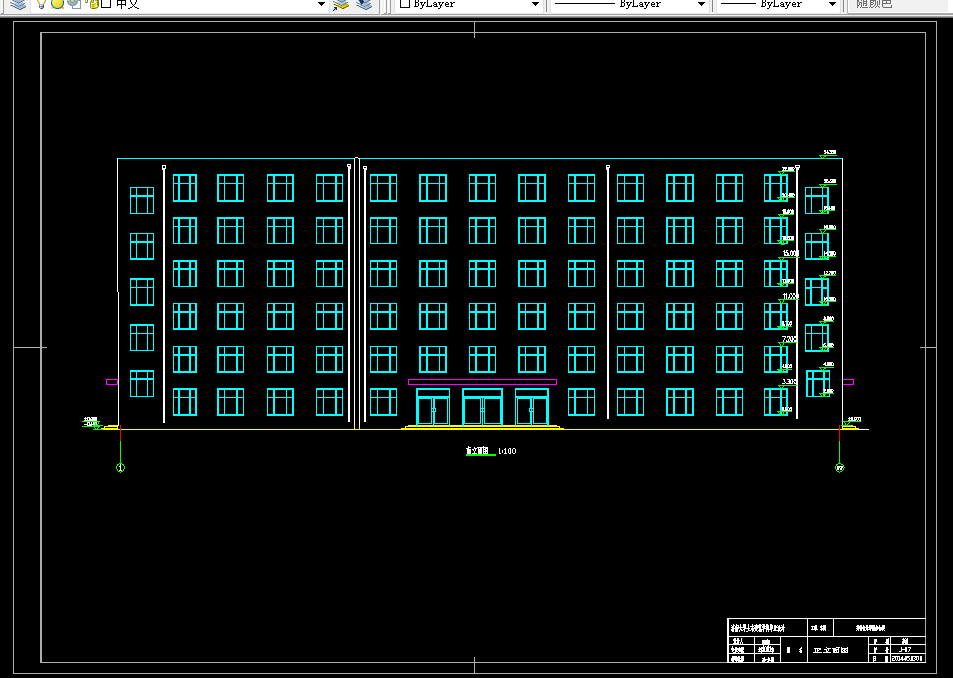Select the magenta entrance canopy rectangle
Viewport: 953px width, 678px height.
click(483, 382)
